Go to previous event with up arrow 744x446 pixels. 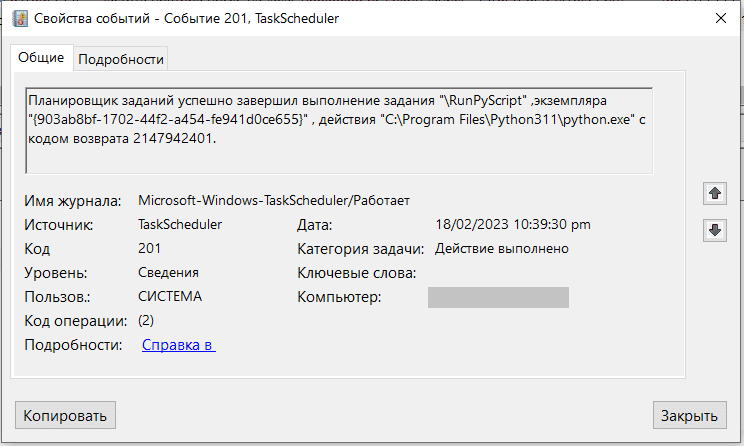[714, 192]
